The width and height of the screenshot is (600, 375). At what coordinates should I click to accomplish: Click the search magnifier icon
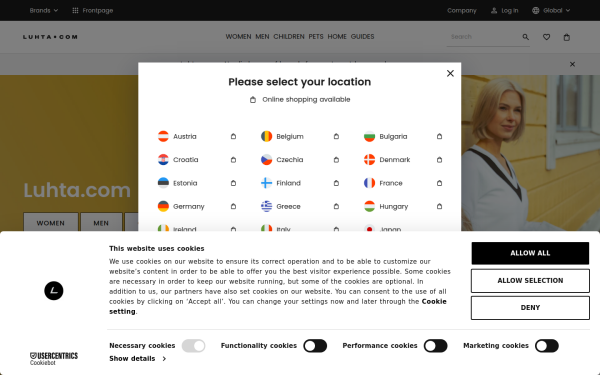coord(525,37)
